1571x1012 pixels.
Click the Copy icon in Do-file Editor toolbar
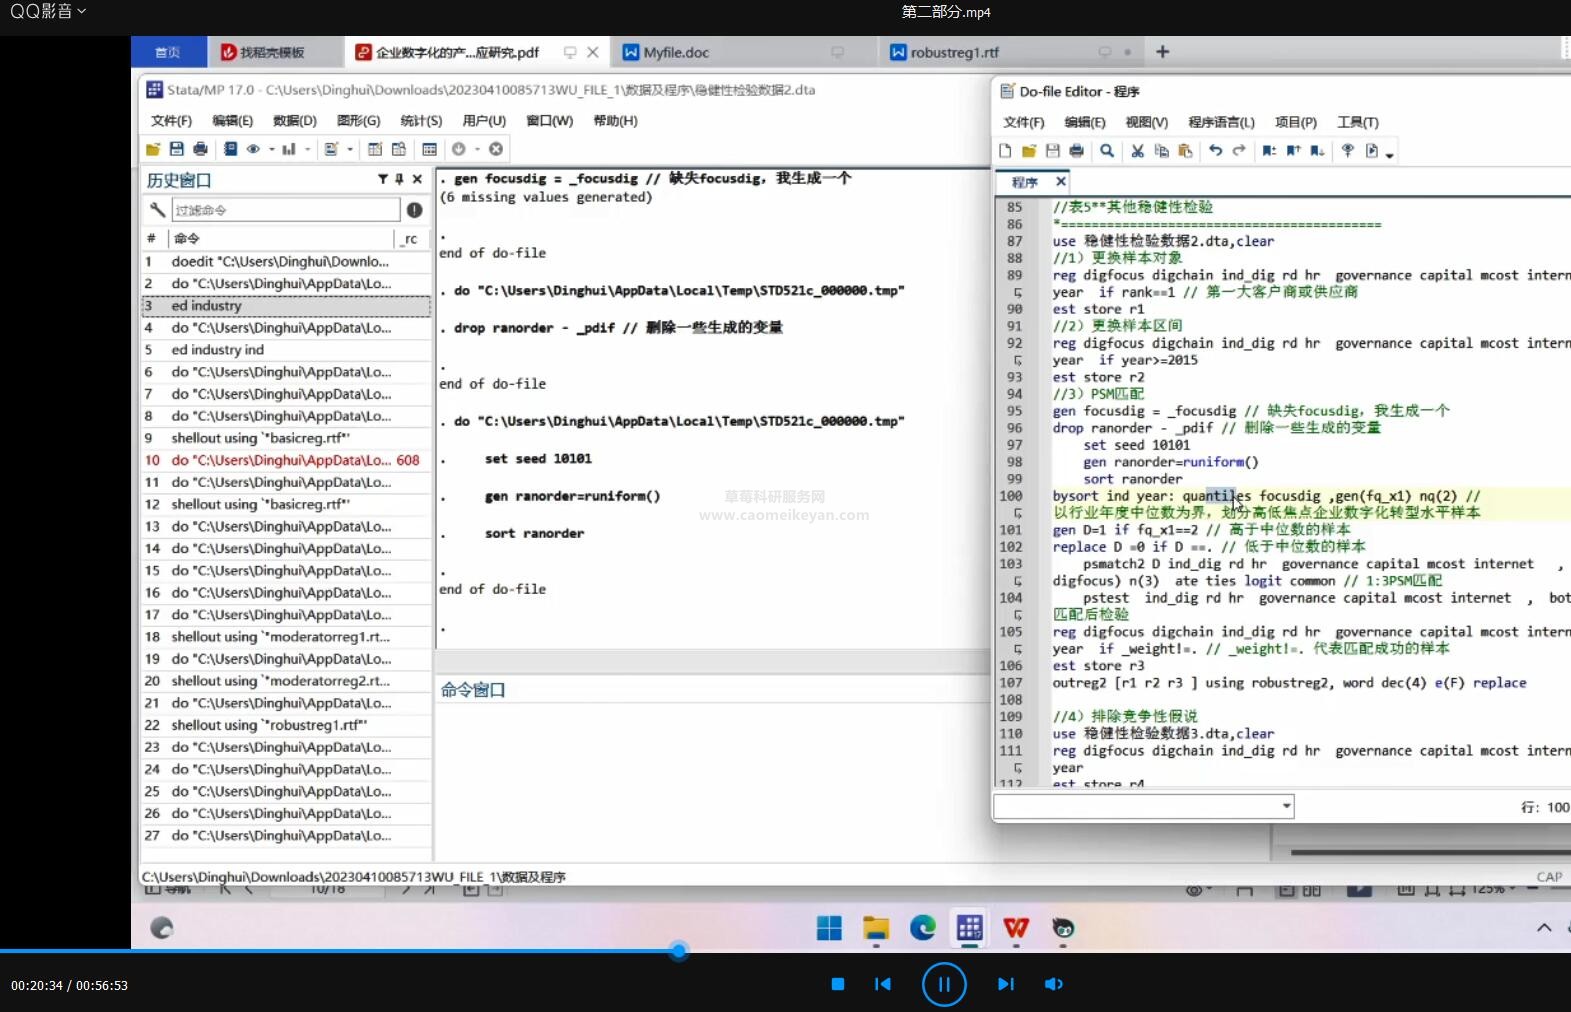pyautogui.click(x=1161, y=150)
